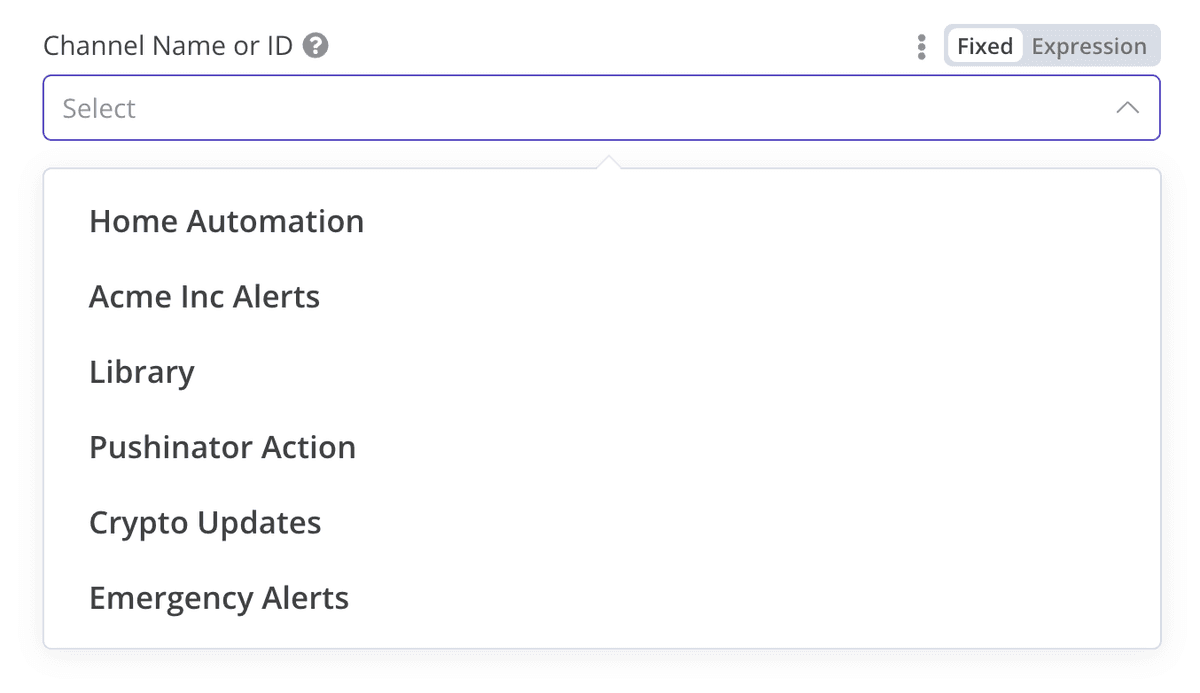Click the help question mark icon
This screenshot has height=693, width=1200.
[x=316, y=46]
